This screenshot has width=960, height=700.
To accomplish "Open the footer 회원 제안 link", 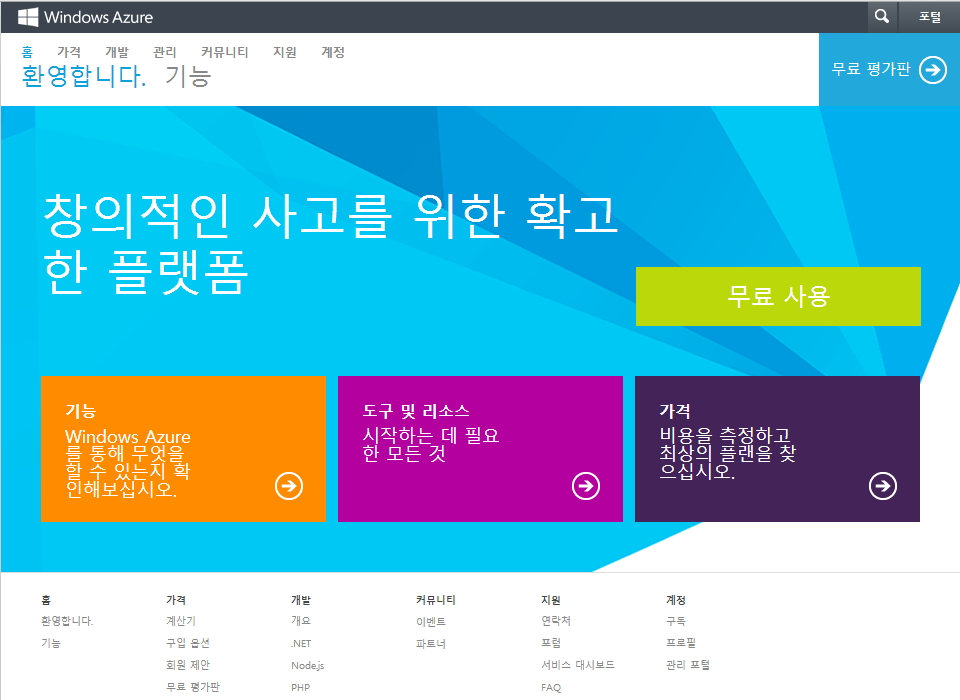I will 188,665.
